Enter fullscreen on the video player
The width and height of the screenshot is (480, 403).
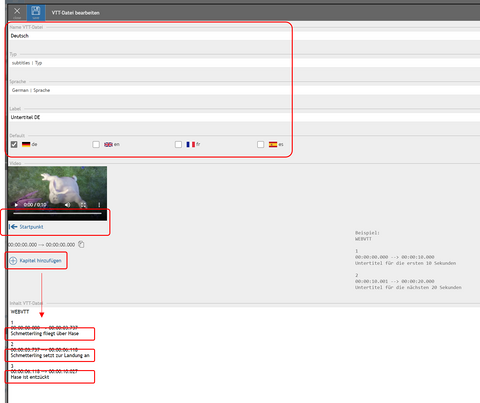pos(83,205)
